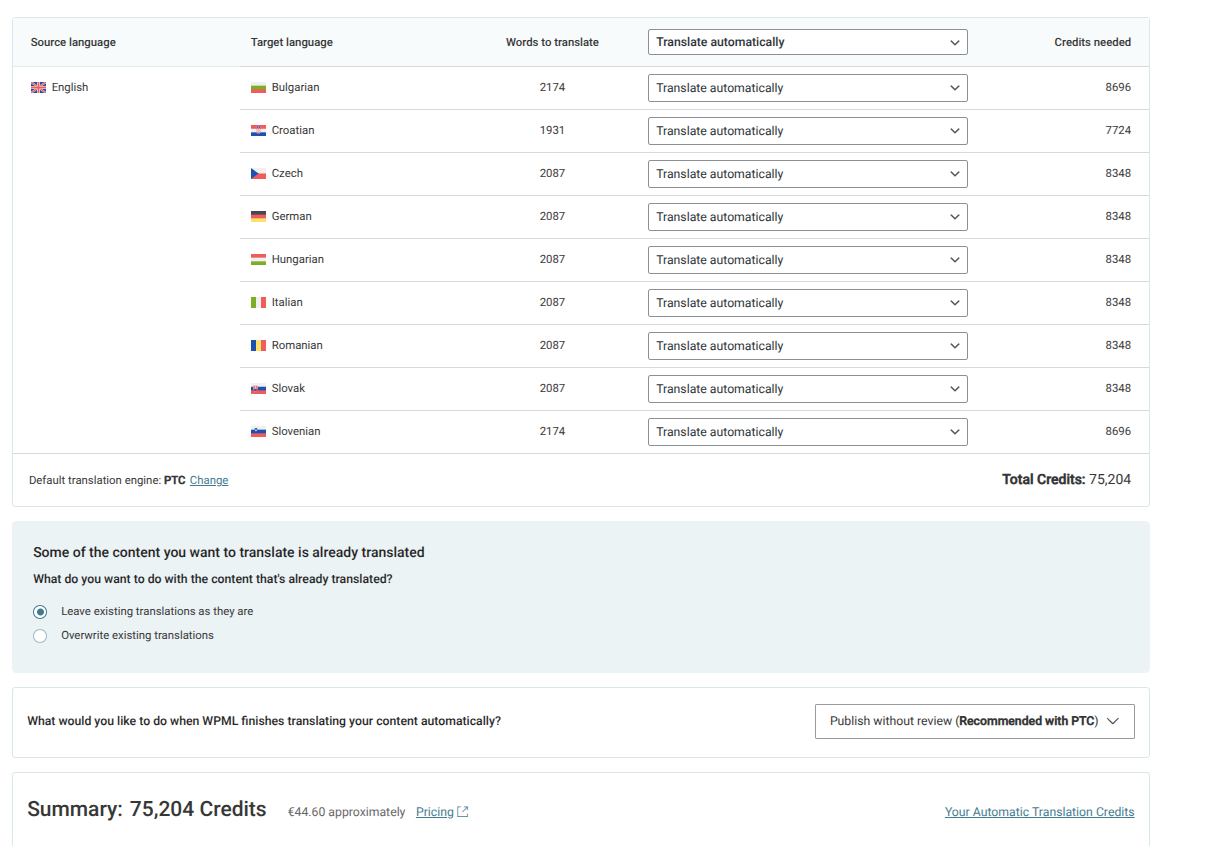1224x846 pixels.
Task: Expand Publish without review dropdown
Action: 974,721
